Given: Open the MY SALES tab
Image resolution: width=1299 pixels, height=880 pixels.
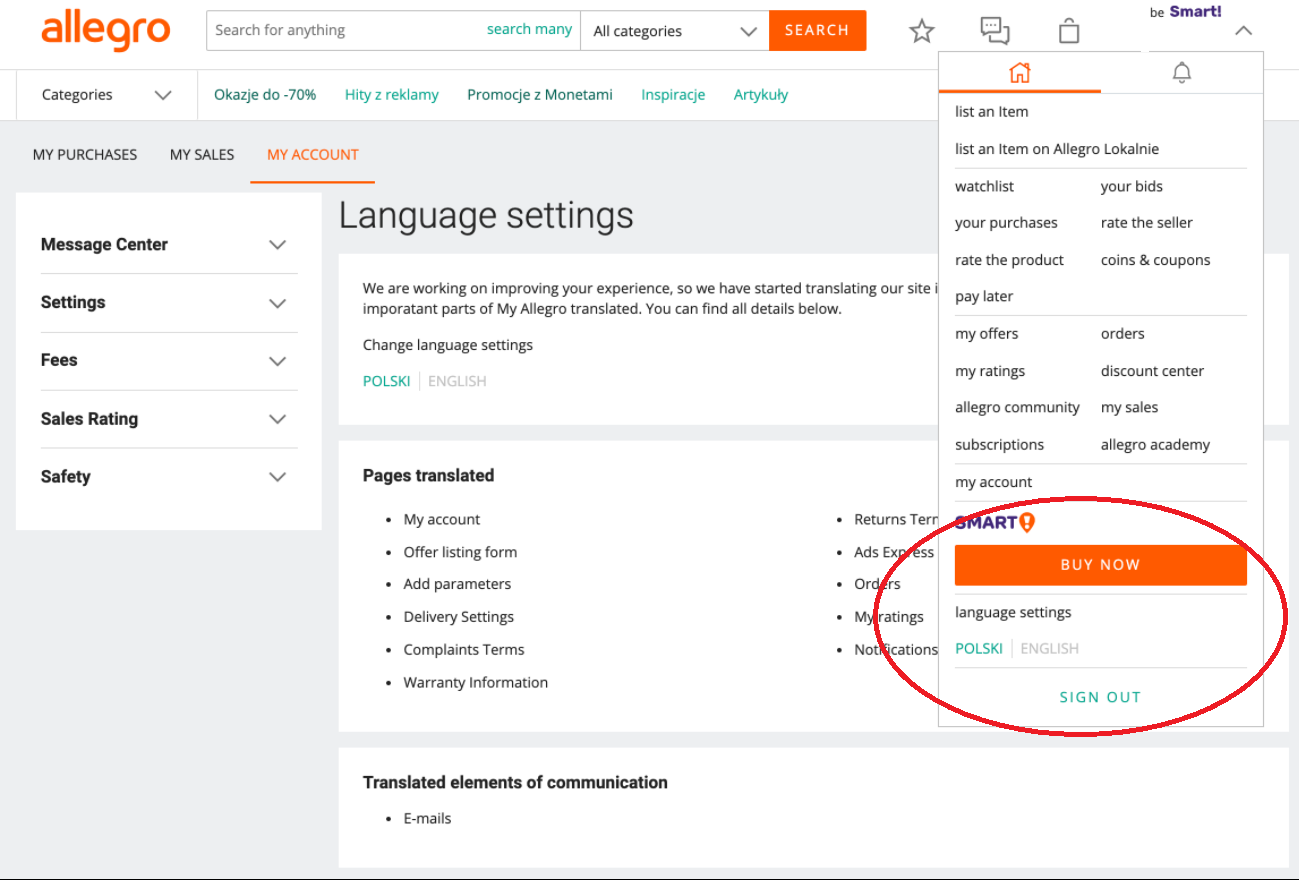Looking at the screenshot, I should [202, 155].
